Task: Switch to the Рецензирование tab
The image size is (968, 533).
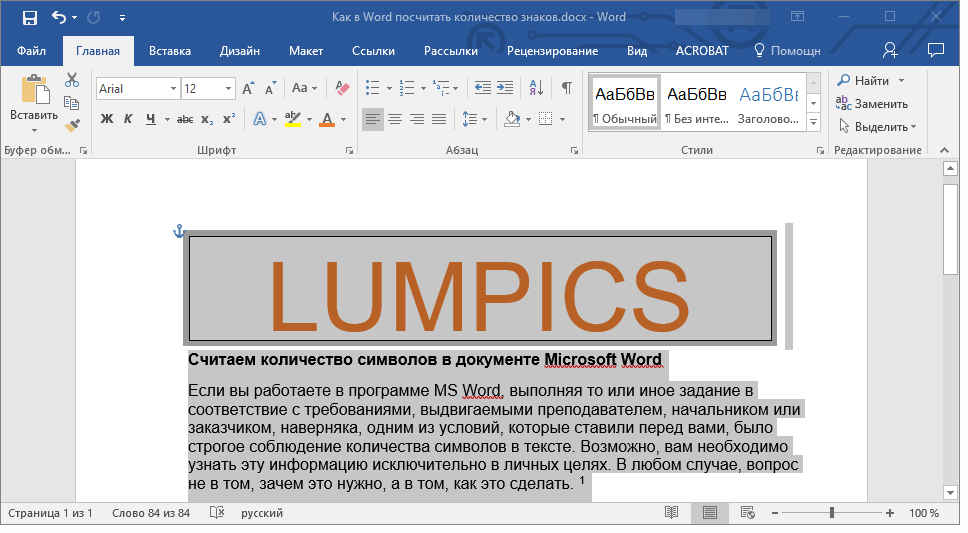Action: click(x=552, y=51)
